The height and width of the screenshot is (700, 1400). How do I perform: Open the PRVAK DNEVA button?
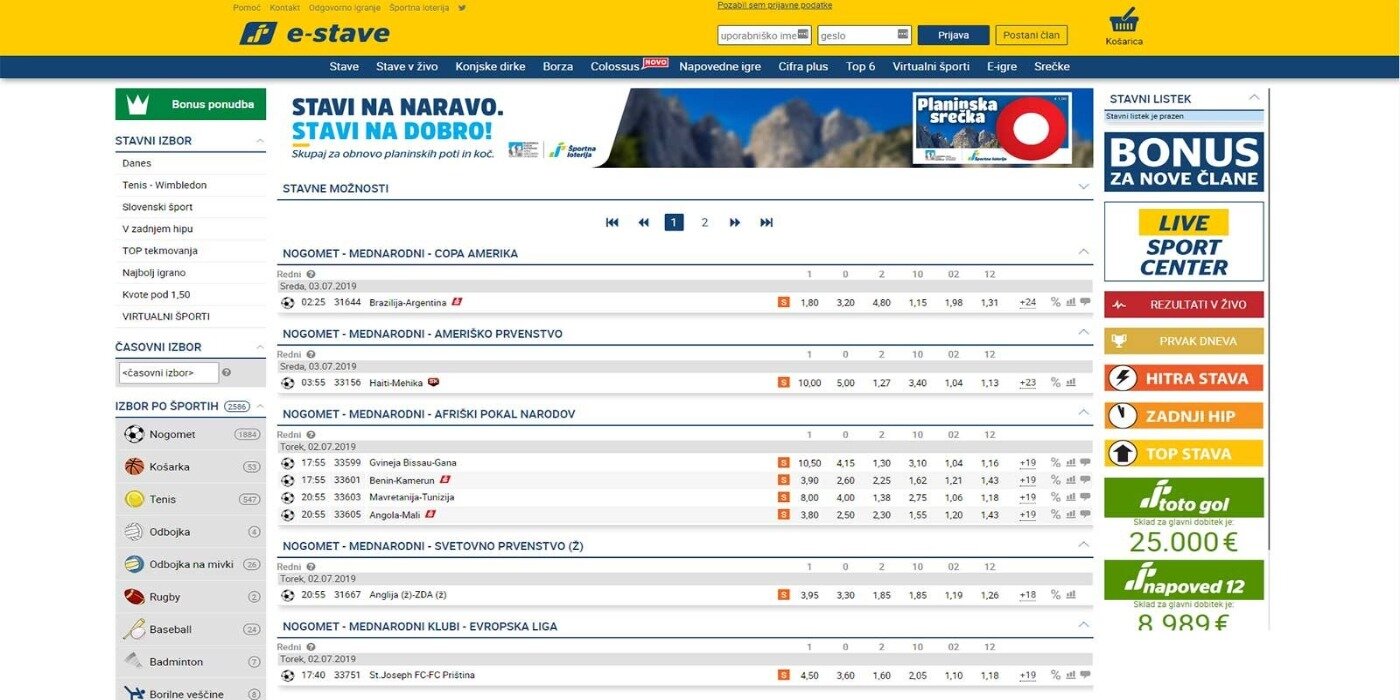pos(1184,341)
